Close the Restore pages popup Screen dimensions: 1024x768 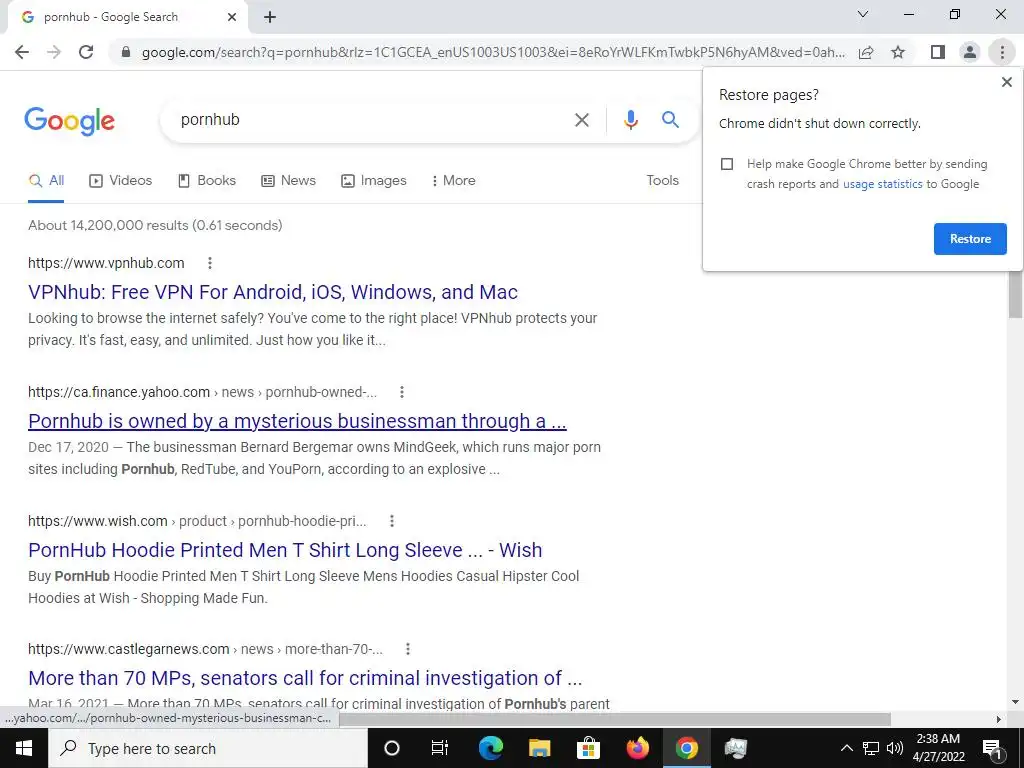point(1006,82)
